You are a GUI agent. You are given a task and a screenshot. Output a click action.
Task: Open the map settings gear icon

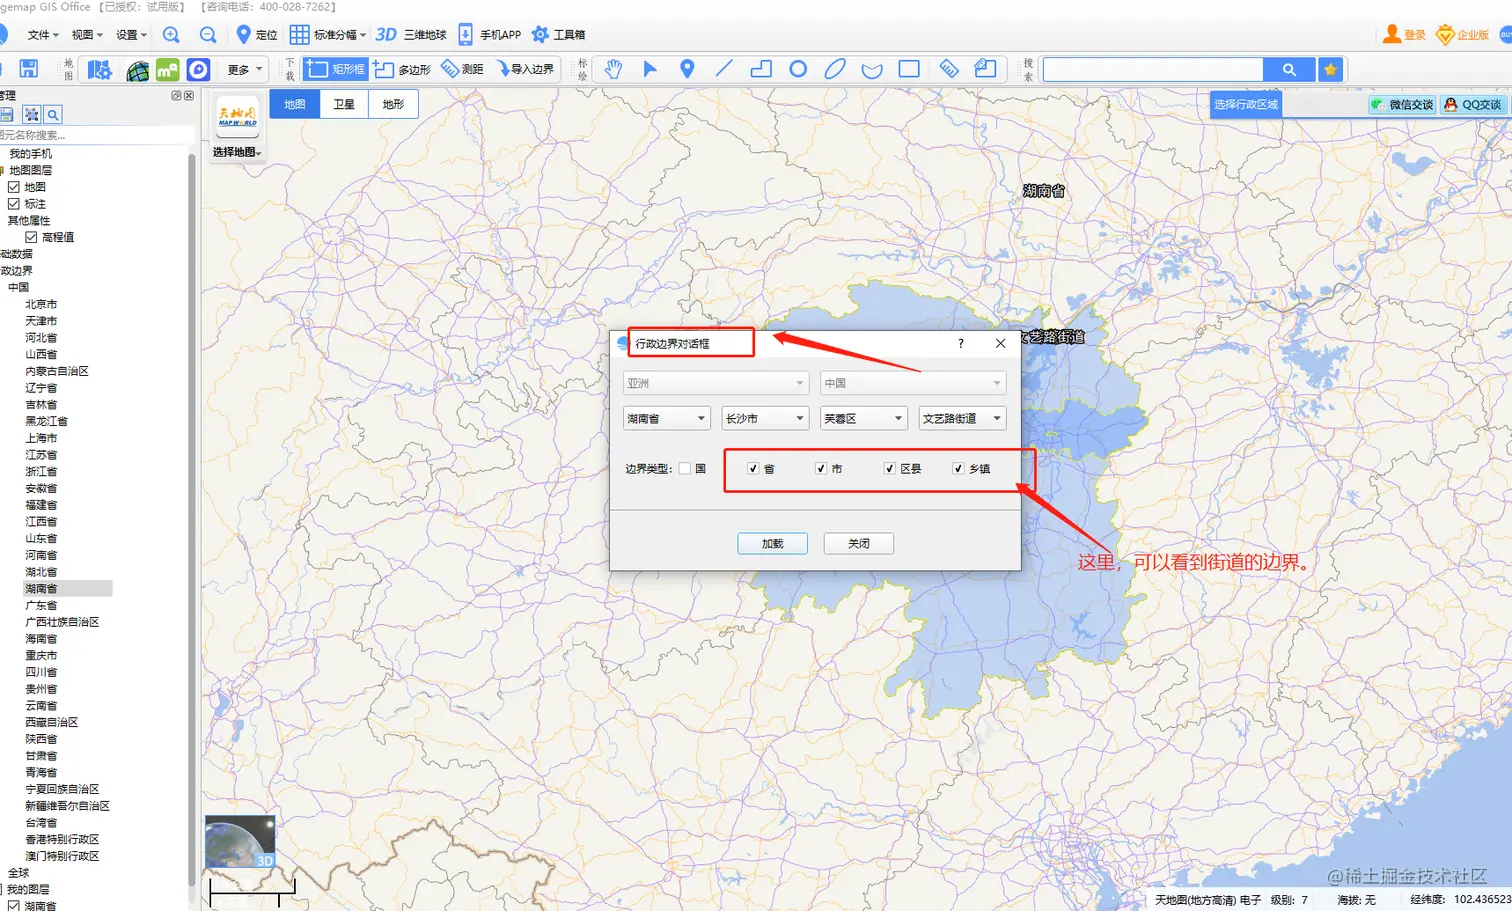click(x=99, y=70)
